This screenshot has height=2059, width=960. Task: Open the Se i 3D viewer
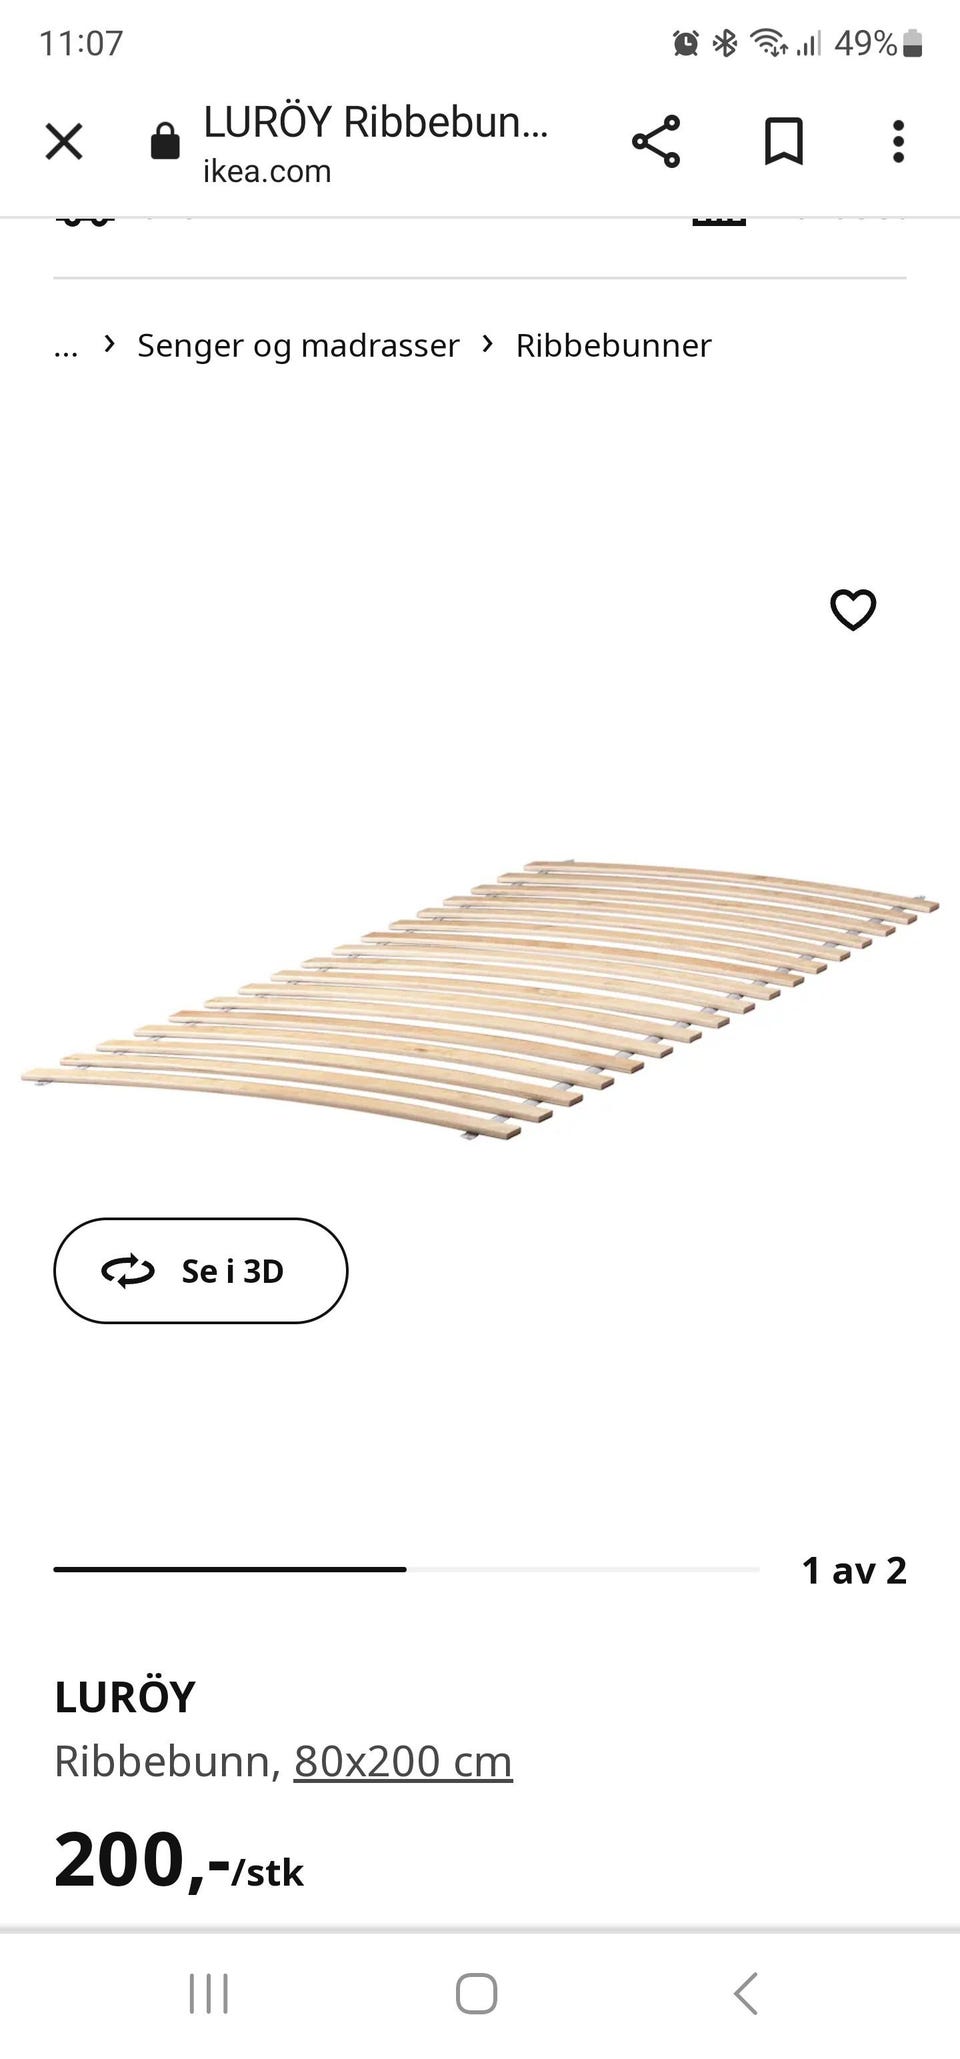pyautogui.click(x=200, y=1271)
